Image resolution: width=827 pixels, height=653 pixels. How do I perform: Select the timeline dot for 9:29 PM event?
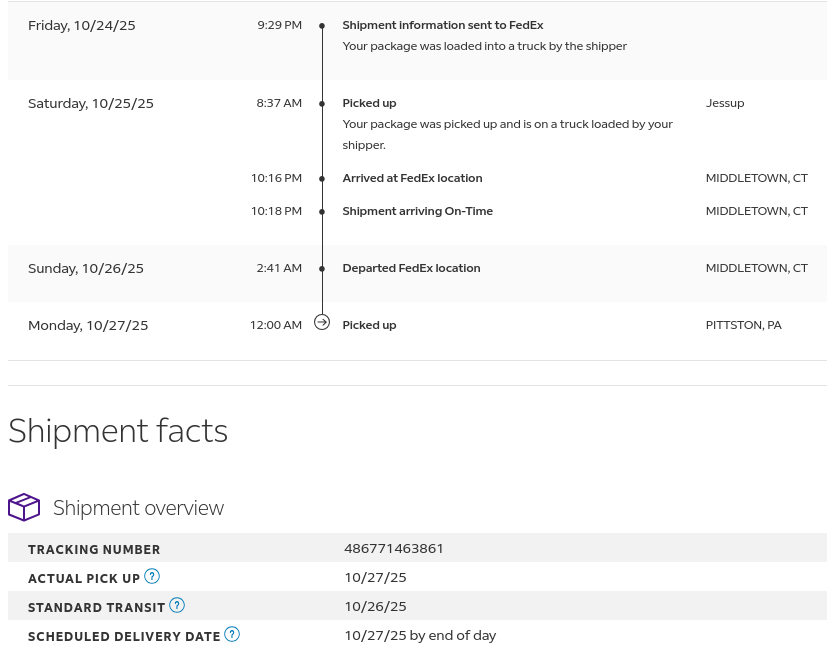click(322, 26)
